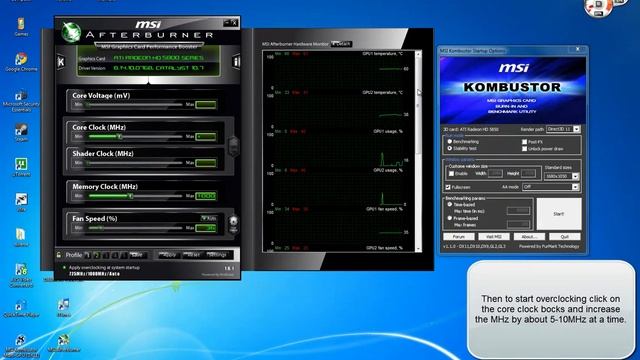
Task: Enable Unlock power draw checkbox
Action: (524, 149)
